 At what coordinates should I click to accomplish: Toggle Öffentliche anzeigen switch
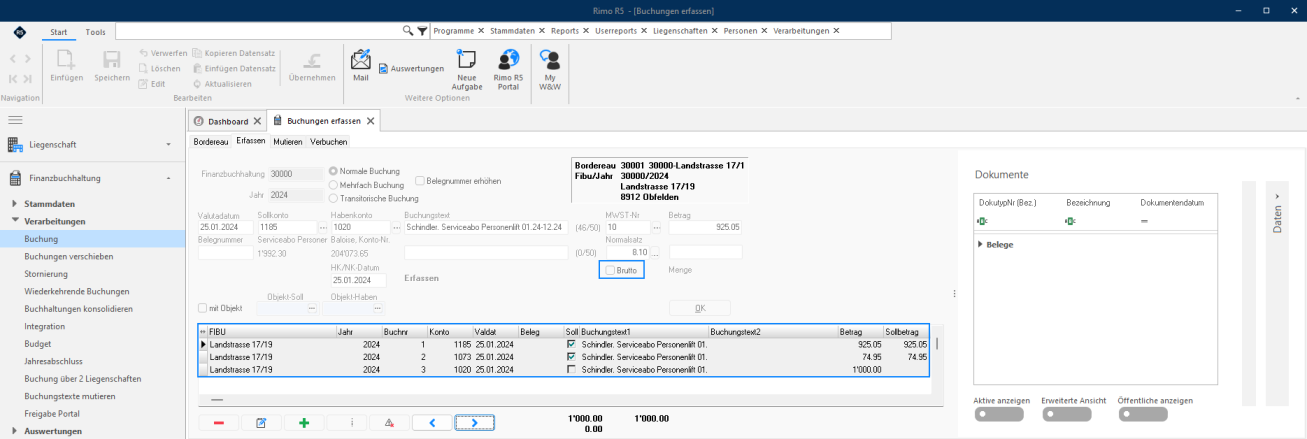click(x=1144, y=413)
